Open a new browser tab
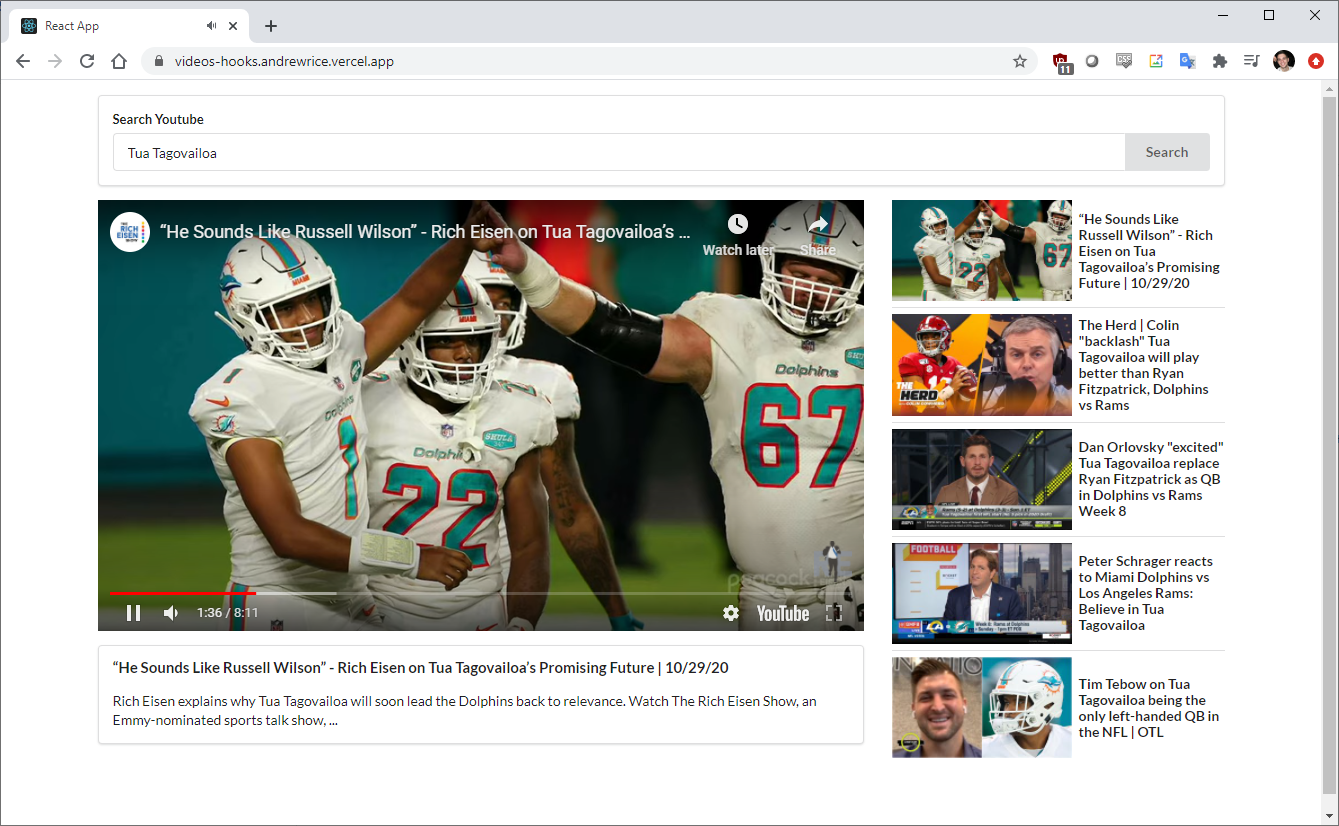The height and width of the screenshot is (826, 1339). pyautogui.click(x=271, y=26)
